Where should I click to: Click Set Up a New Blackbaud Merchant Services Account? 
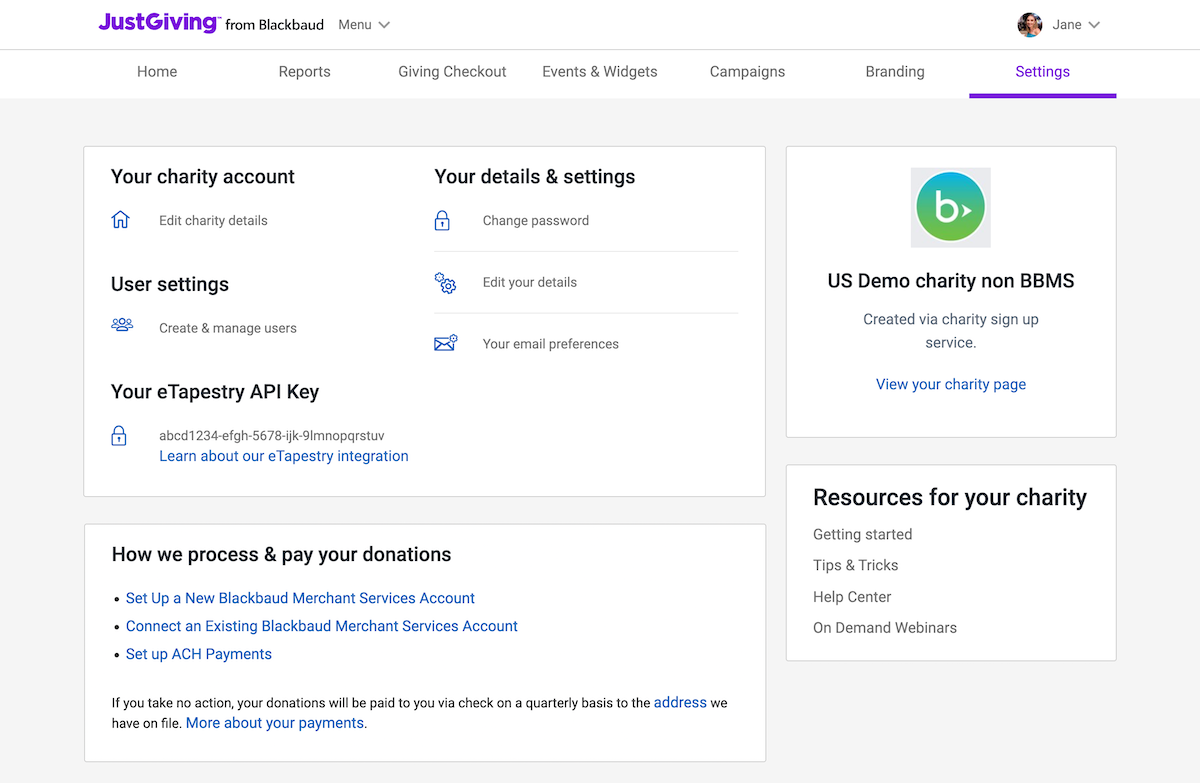(x=300, y=598)
